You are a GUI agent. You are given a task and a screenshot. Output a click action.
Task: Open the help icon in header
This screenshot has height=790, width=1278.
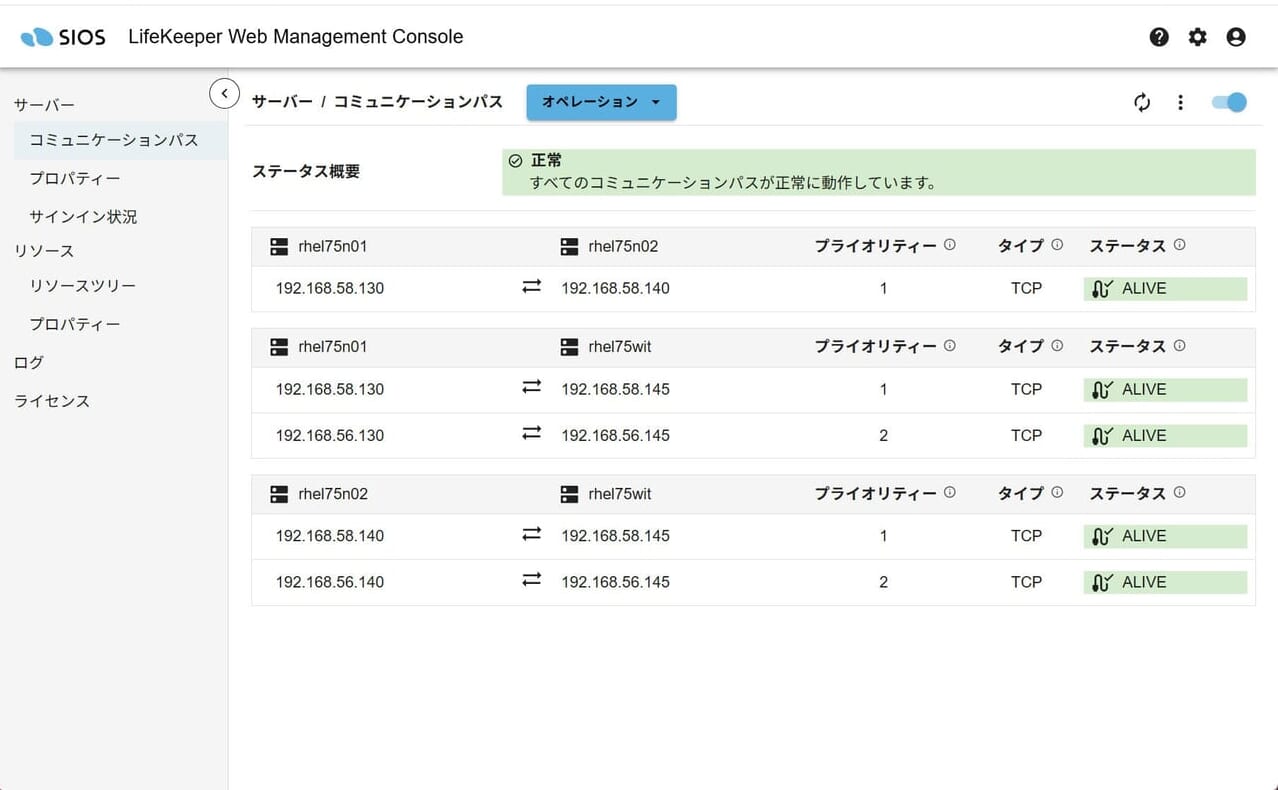coord(1159,37)
